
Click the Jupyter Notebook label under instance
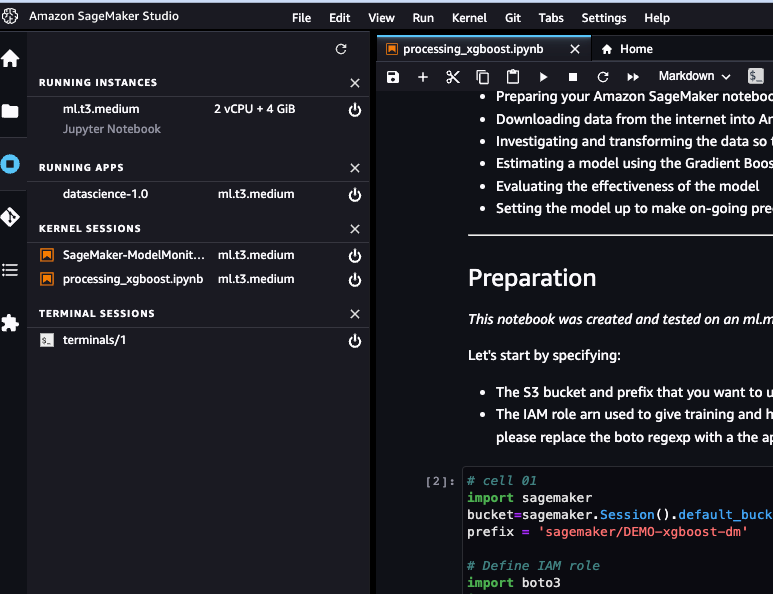click(111, 129)
